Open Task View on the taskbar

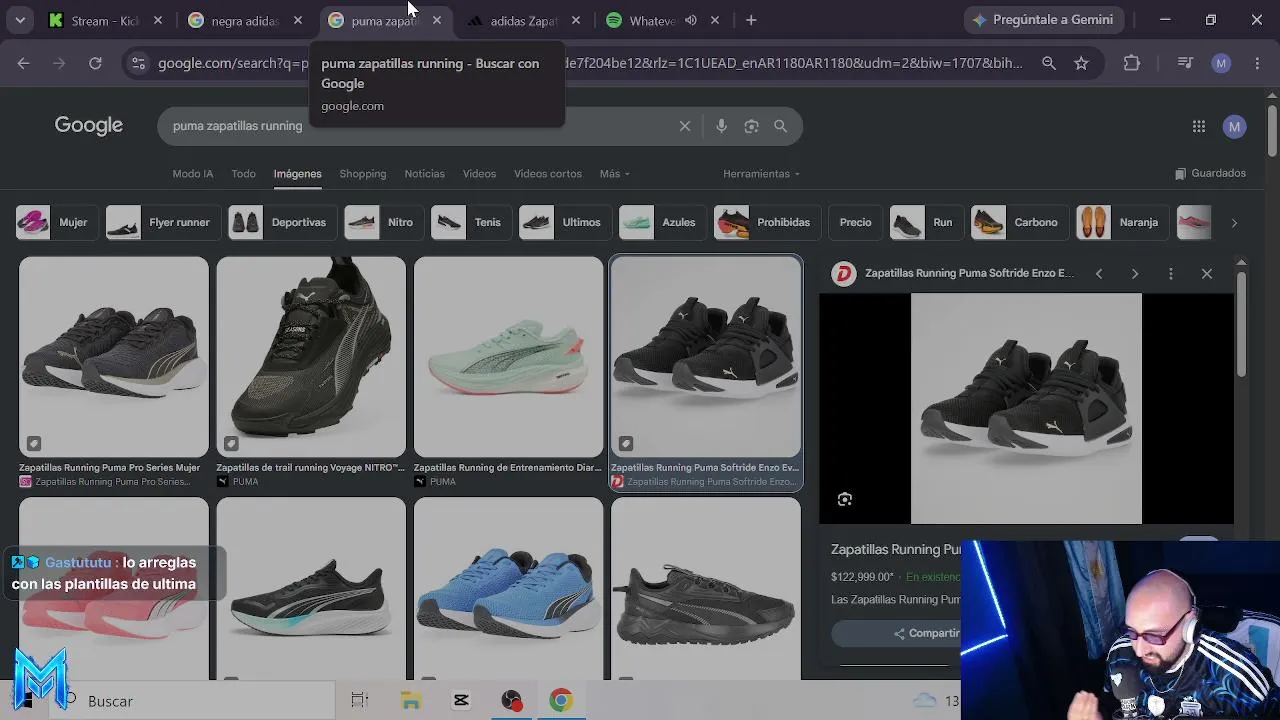coord(360,701)
